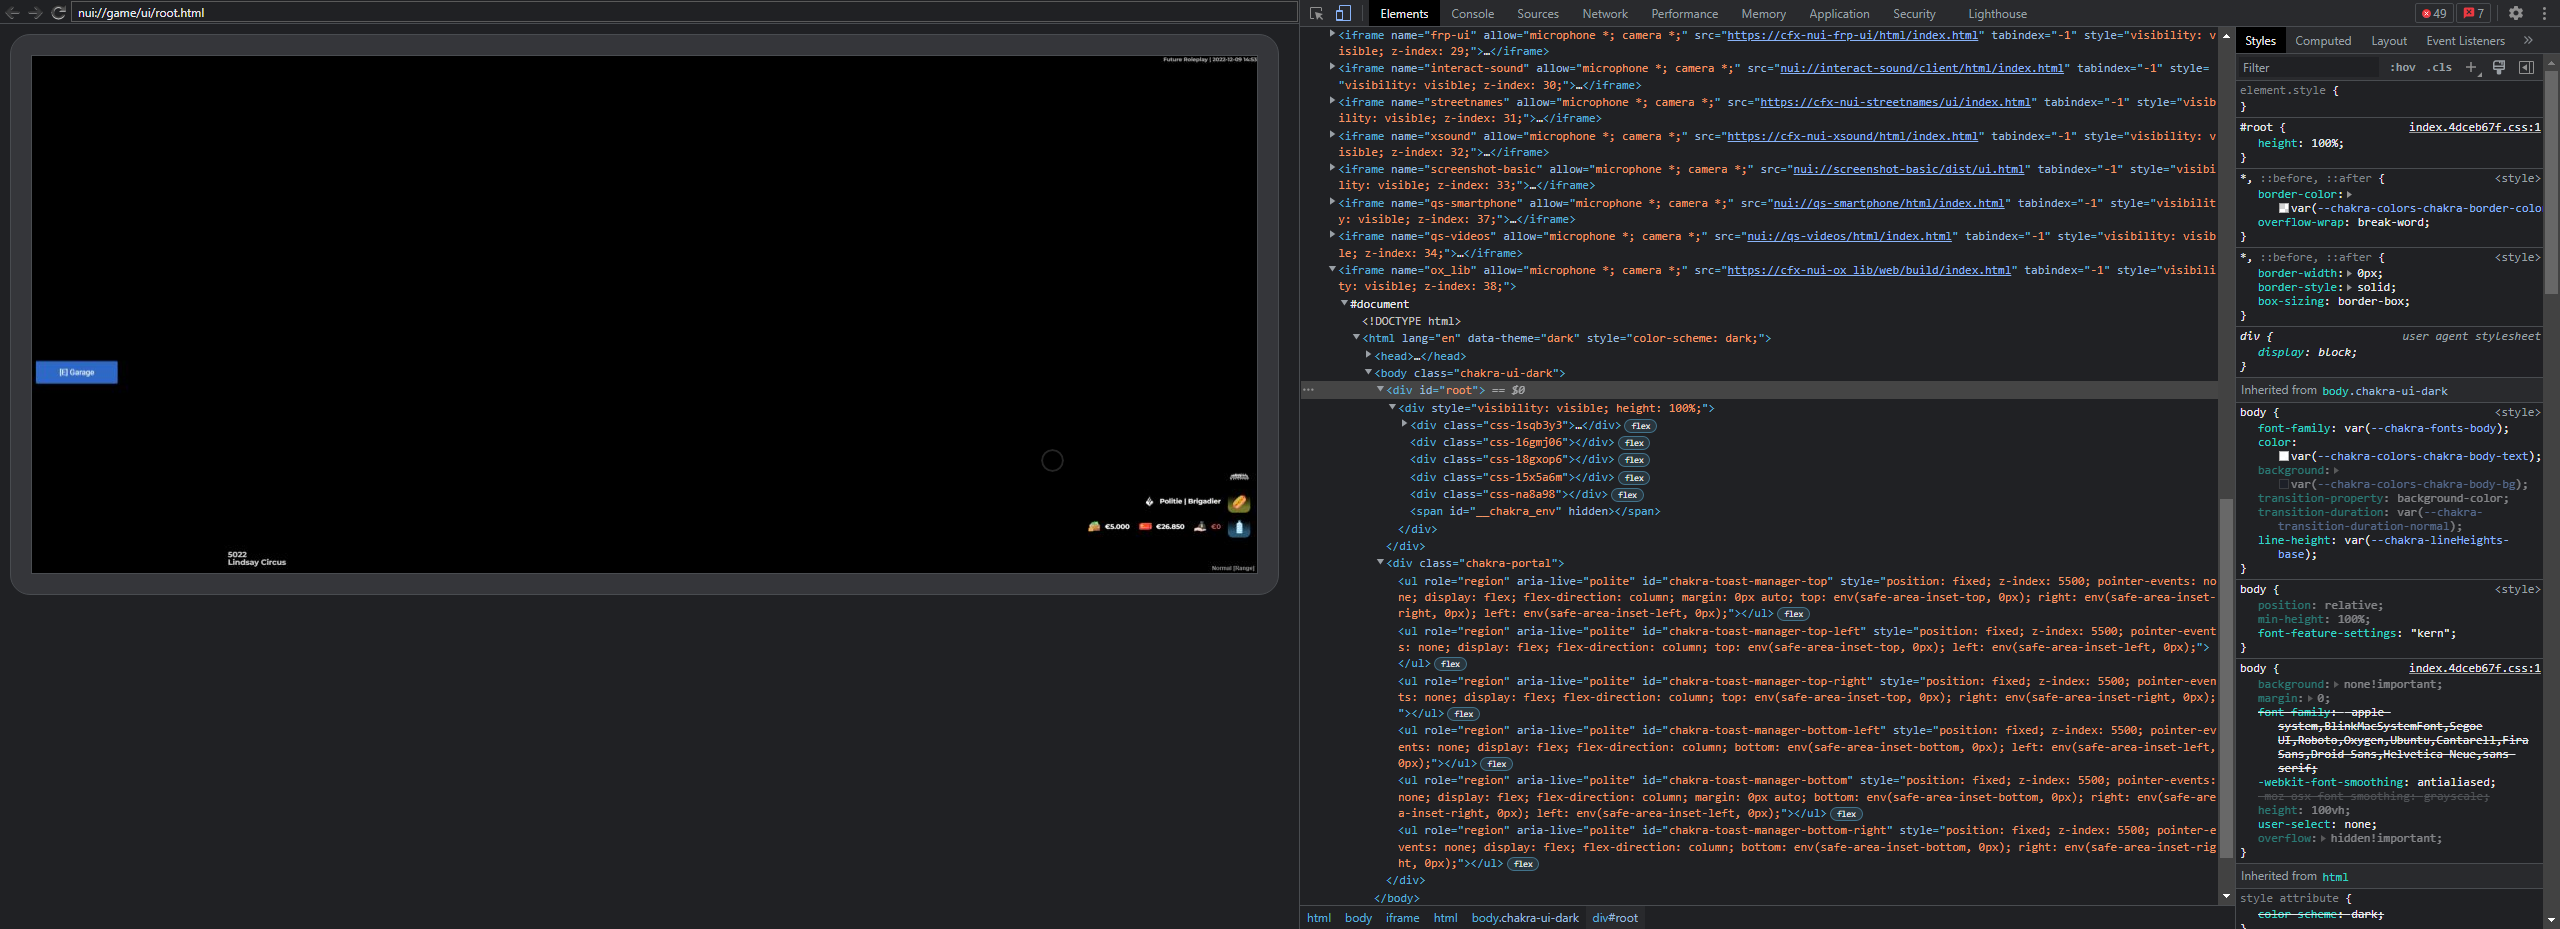This screenshot has width=2560, height=929.
Task: Open the Computed styles tab
Action: [2322, 41]
